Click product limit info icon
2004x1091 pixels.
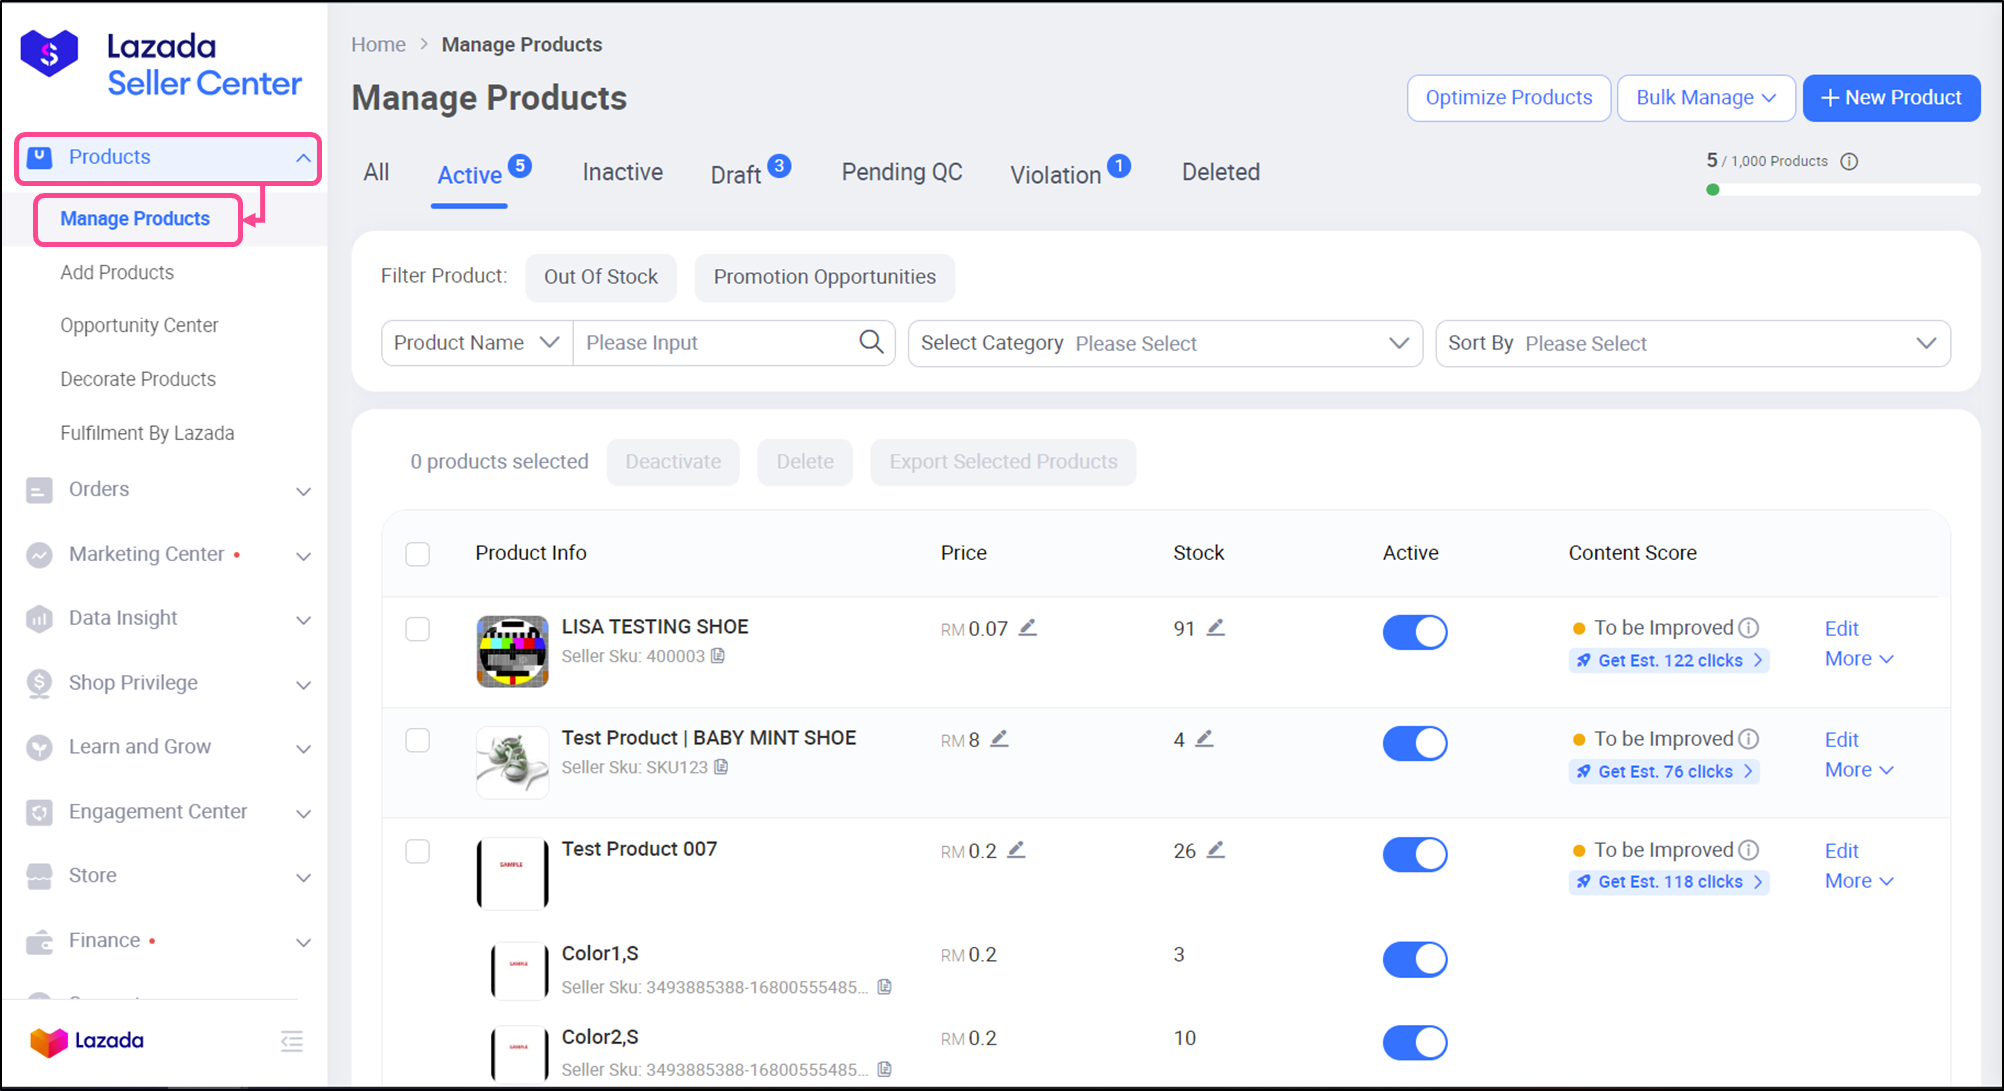tap(1849, 161)
